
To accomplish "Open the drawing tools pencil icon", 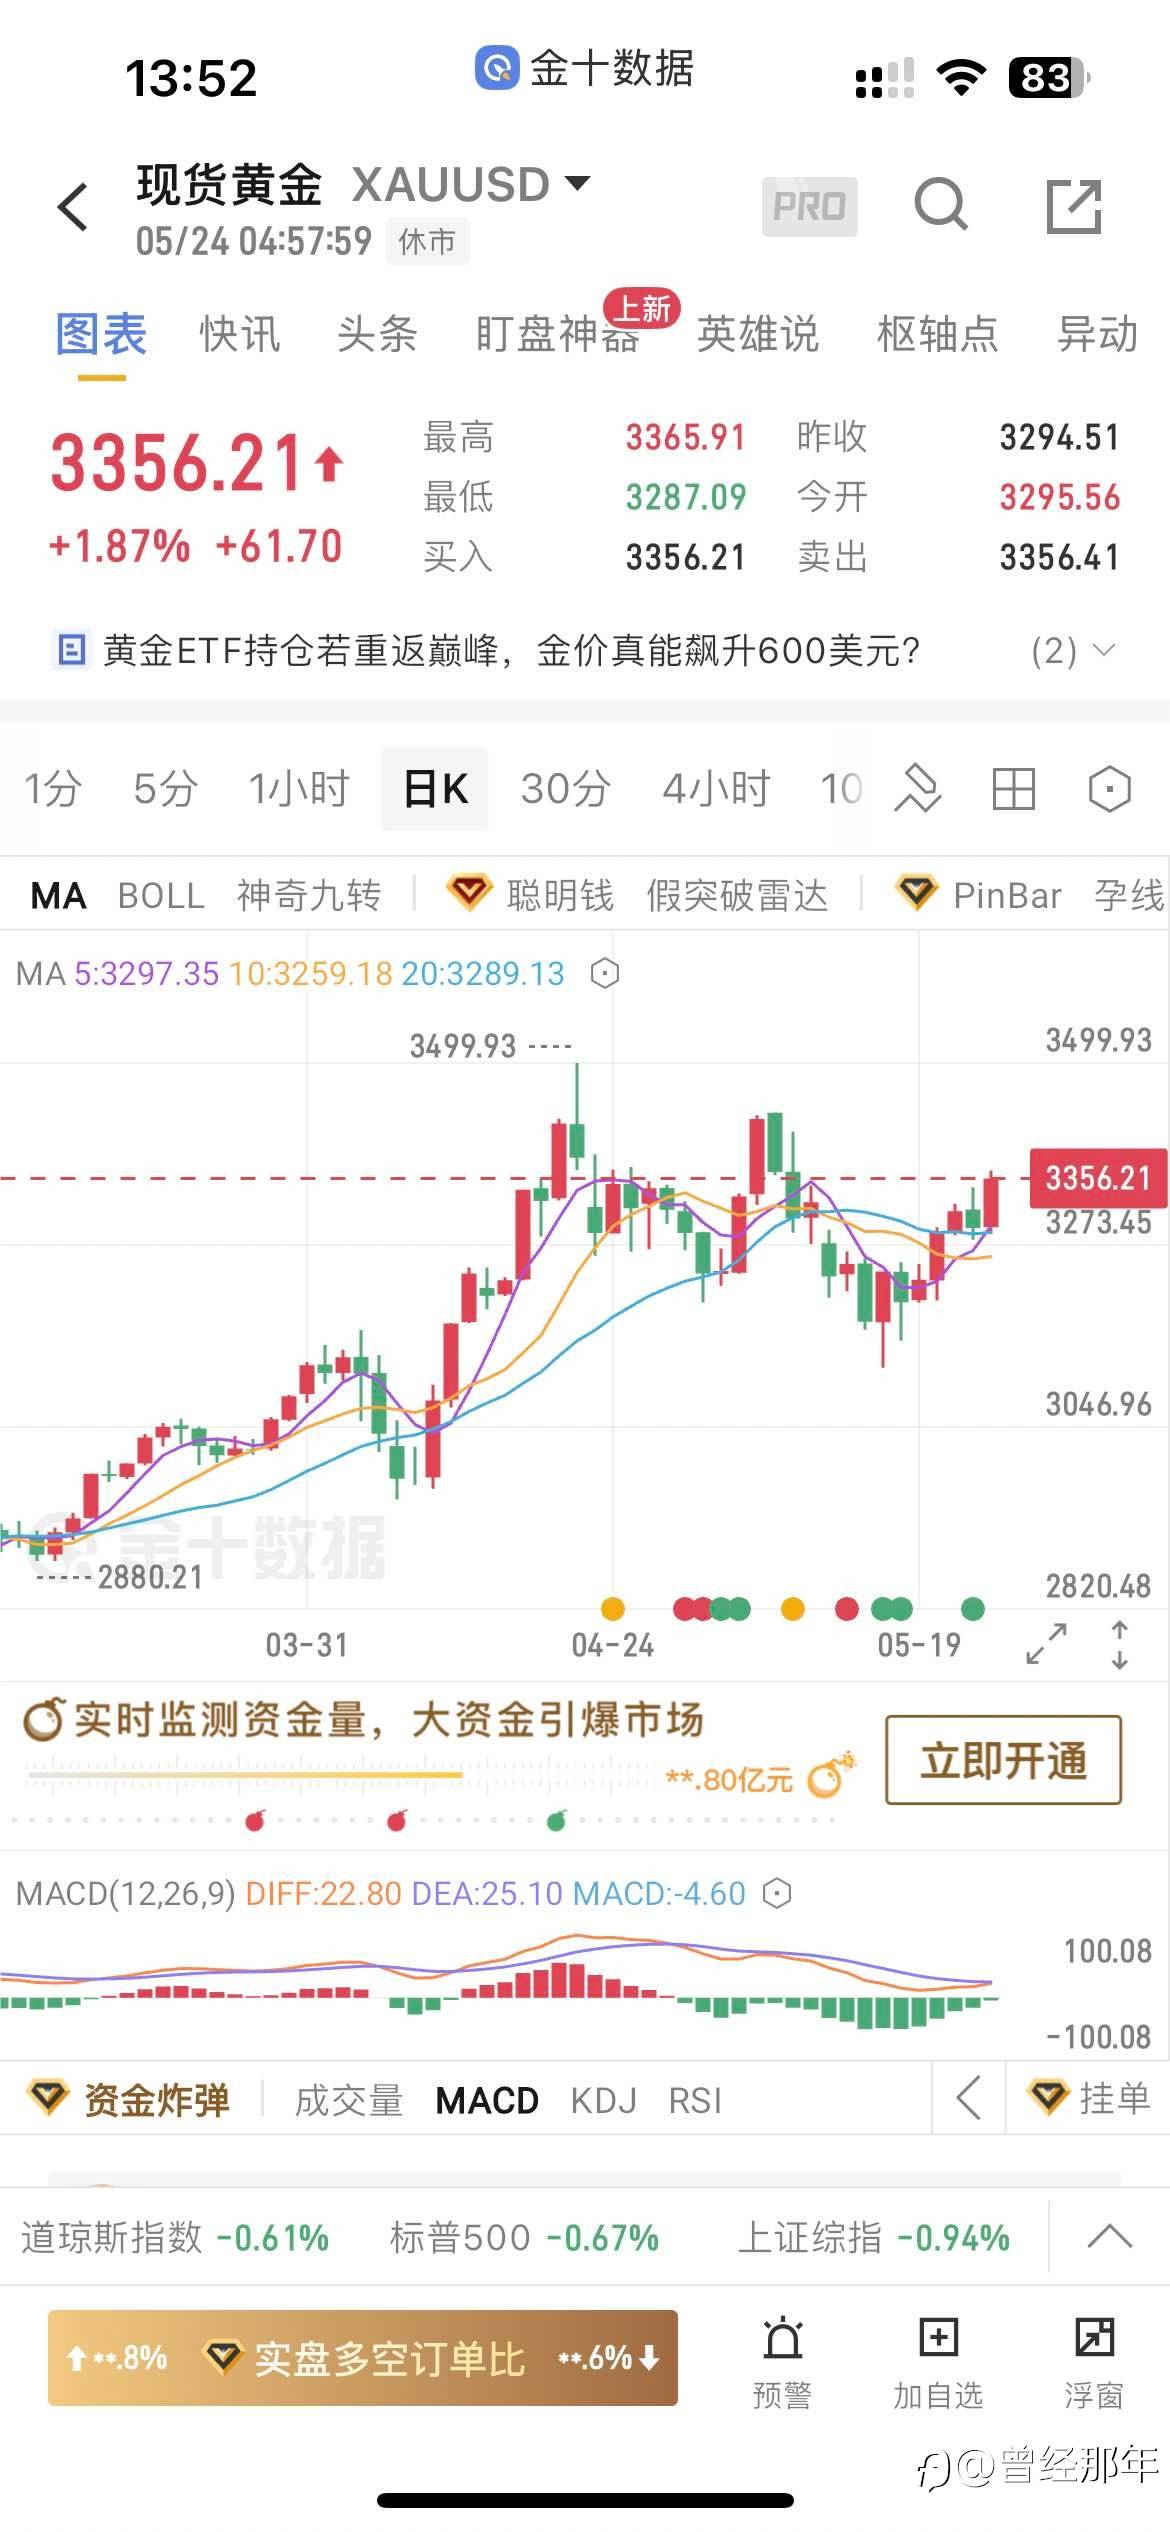I will (918, 789).
